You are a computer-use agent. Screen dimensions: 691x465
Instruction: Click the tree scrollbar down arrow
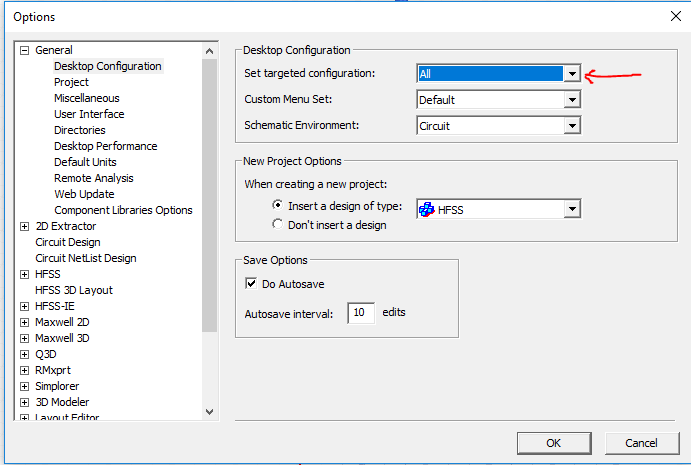(209, 412)
